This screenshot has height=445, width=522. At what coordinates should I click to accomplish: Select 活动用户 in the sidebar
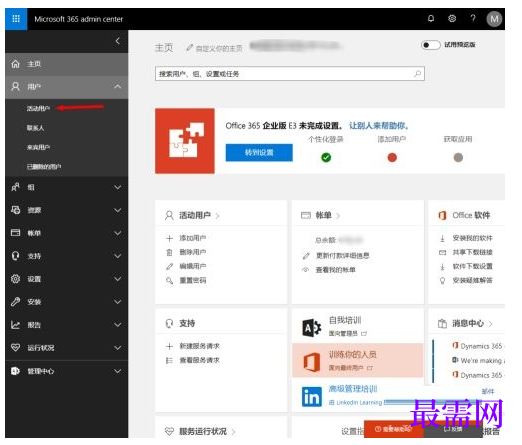[x=38, y=108]
